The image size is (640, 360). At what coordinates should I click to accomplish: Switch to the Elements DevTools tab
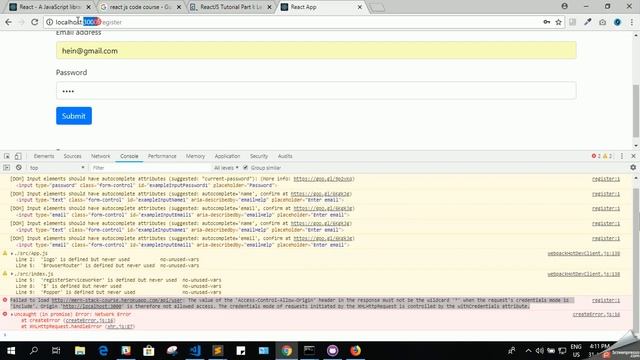pos(44,156)
